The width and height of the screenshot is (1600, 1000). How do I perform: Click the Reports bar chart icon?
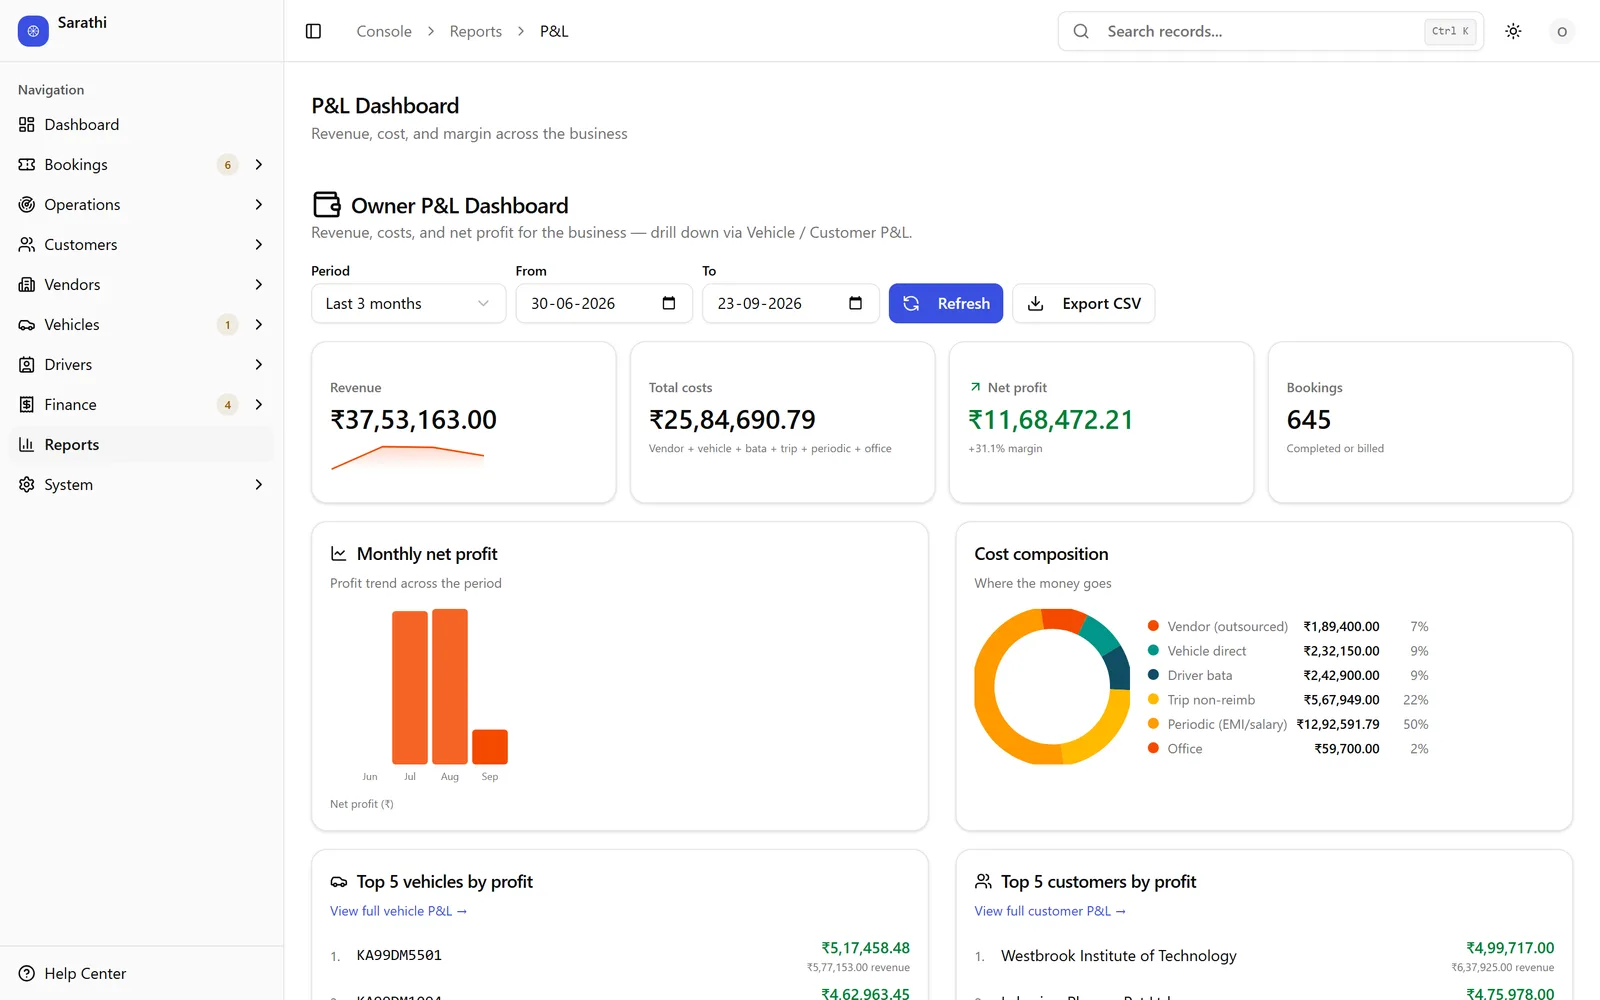click(x=27, y=444)
